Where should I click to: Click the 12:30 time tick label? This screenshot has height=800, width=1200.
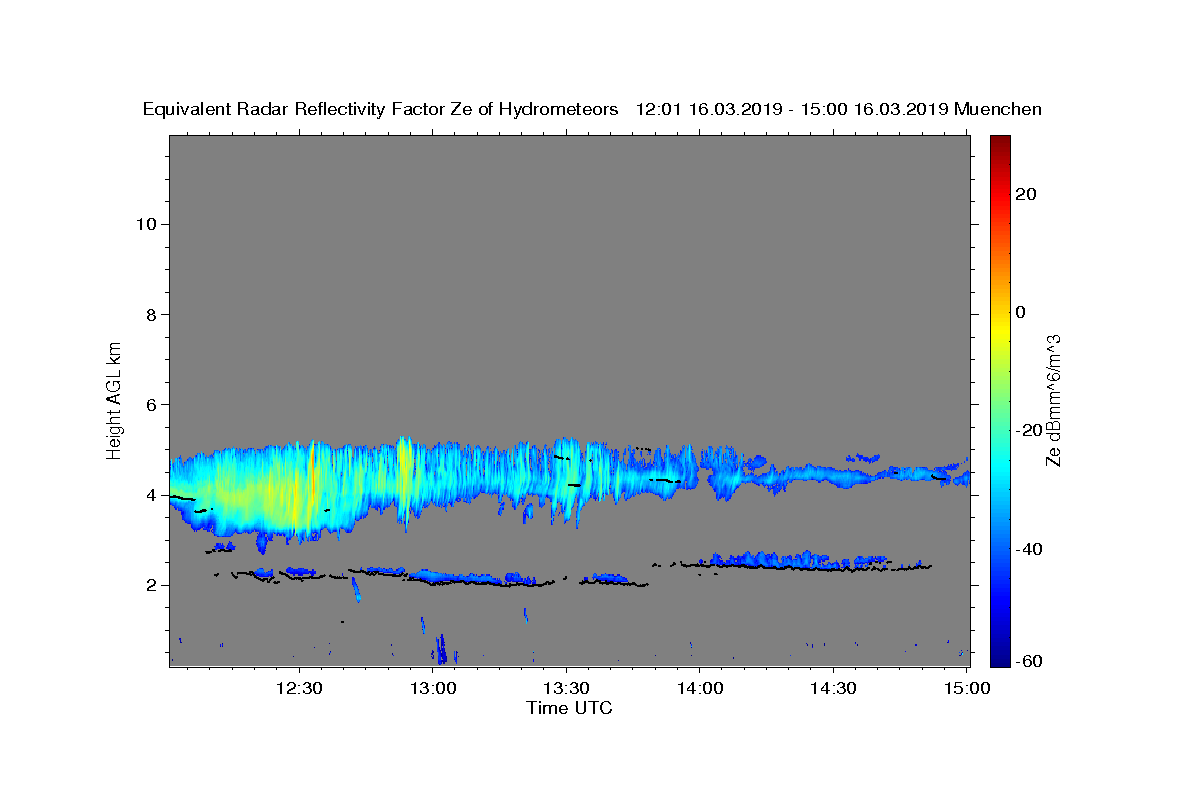pos(299,688)
